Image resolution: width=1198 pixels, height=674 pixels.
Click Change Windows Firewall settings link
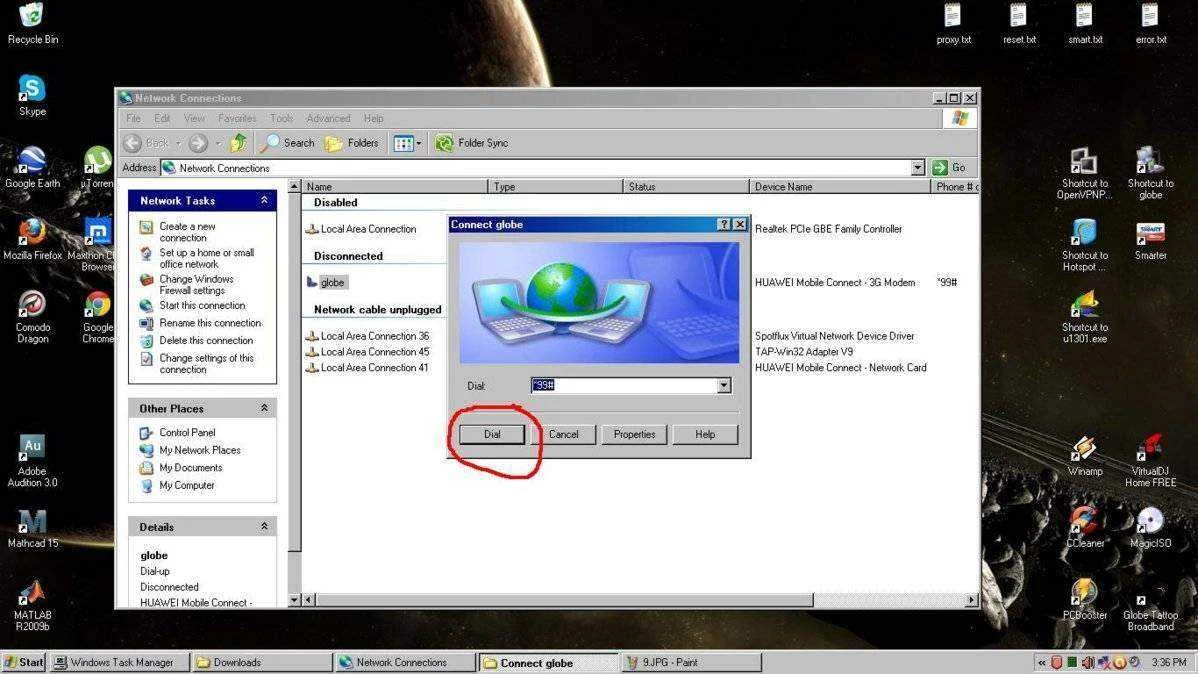pyautogui.click(x=196, y=284)
